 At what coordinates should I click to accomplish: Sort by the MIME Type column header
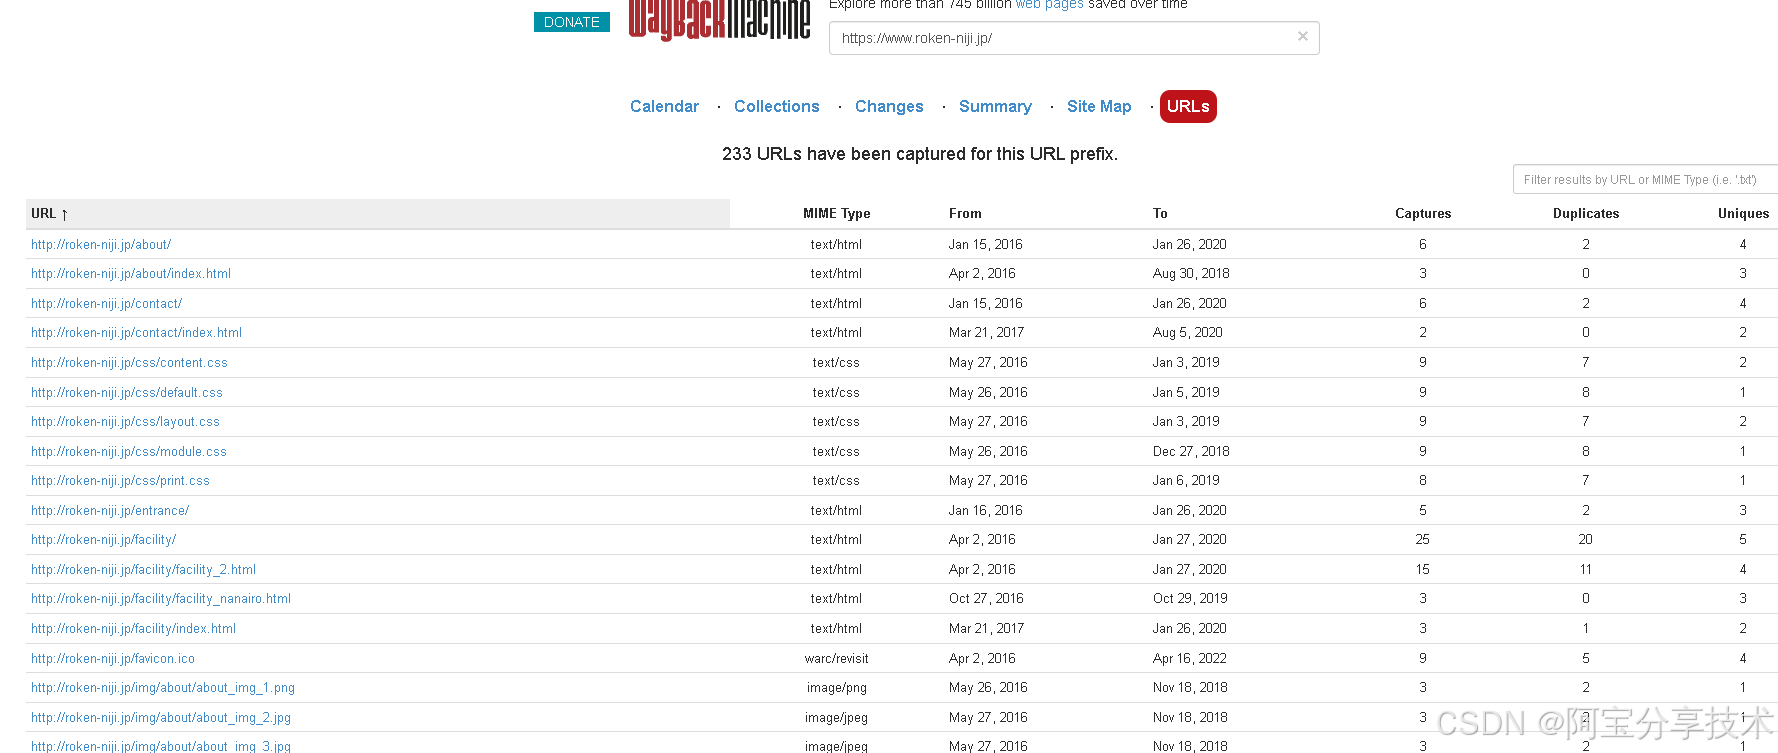tap(836, 213)
